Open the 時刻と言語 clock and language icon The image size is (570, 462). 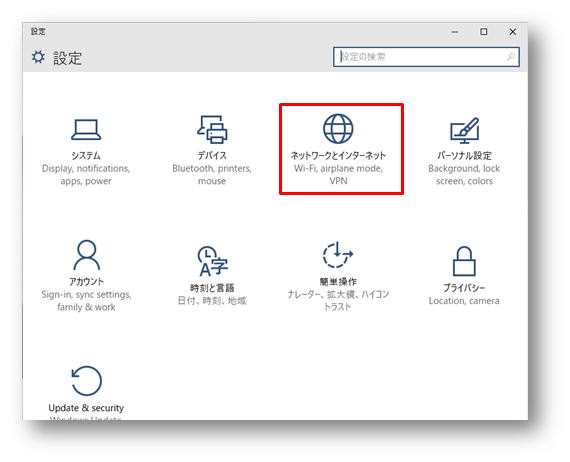point(212,261)
